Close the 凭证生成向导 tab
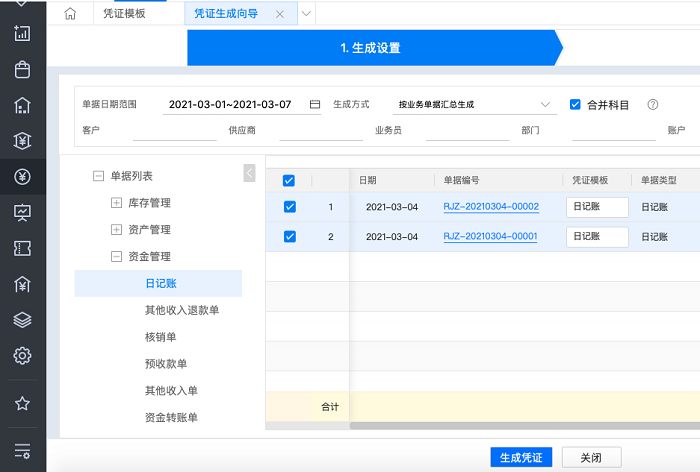 click(x=280, y=14)
